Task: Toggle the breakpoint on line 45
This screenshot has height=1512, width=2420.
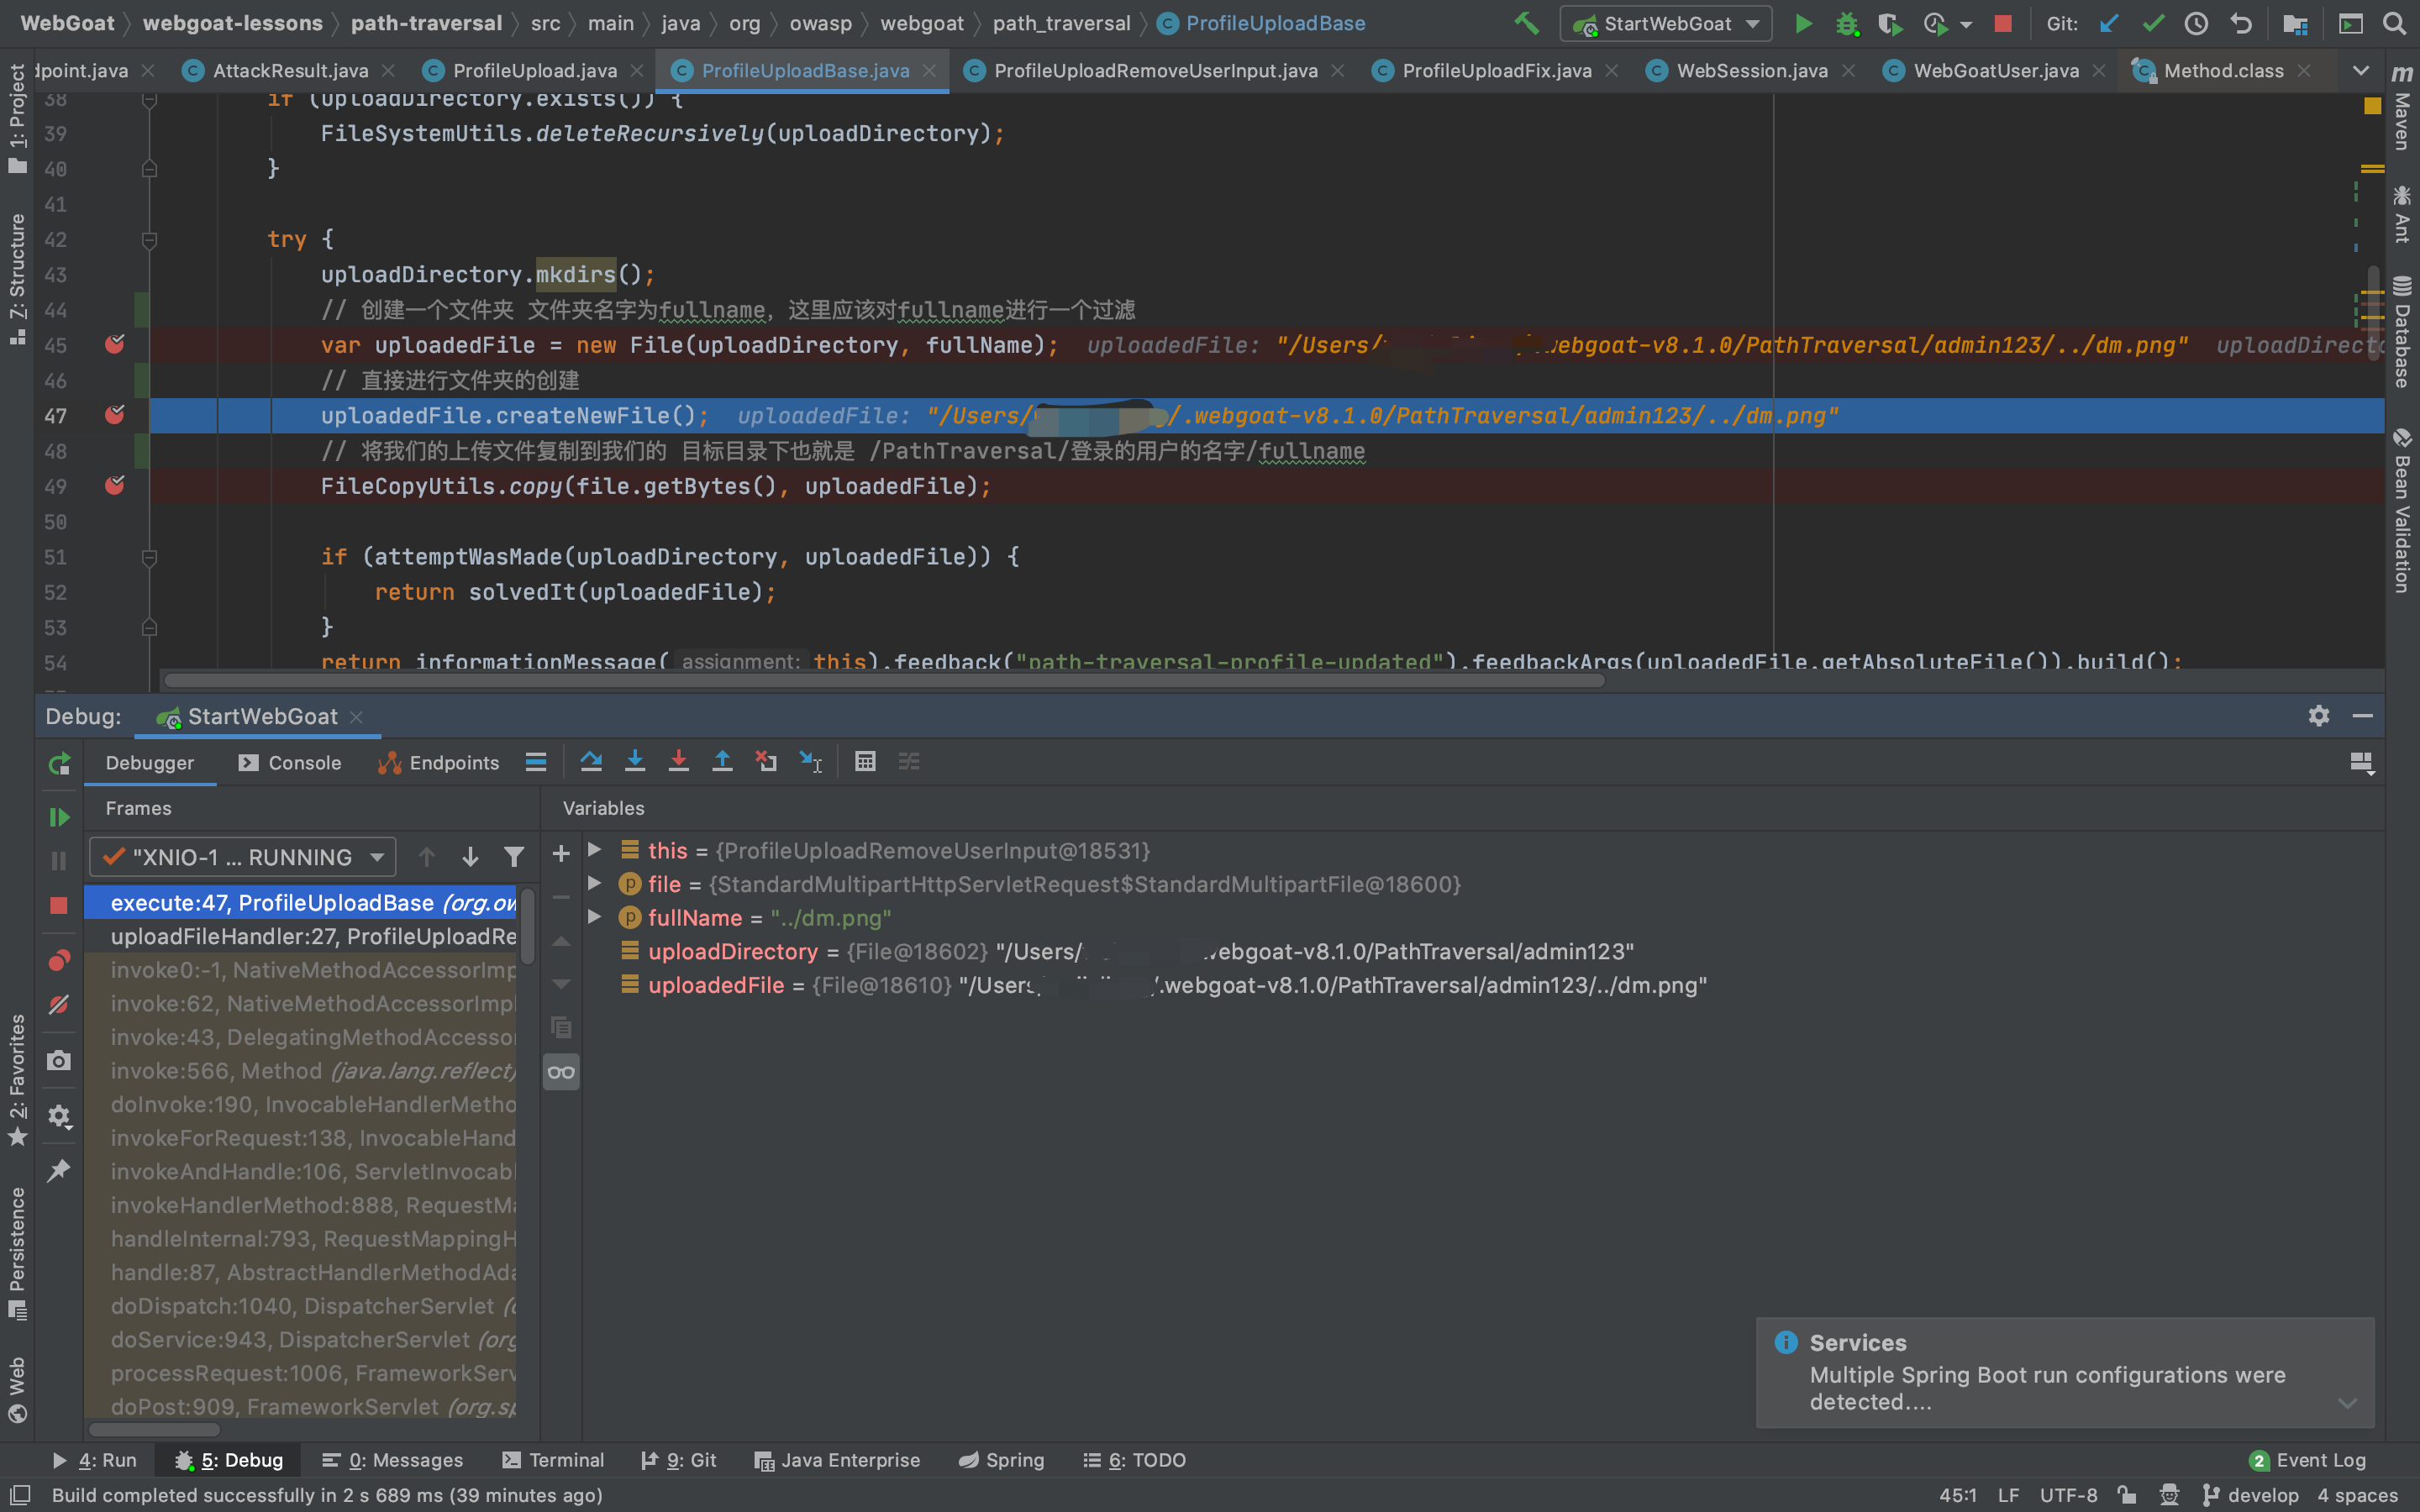Action: (x=115, y=345)
